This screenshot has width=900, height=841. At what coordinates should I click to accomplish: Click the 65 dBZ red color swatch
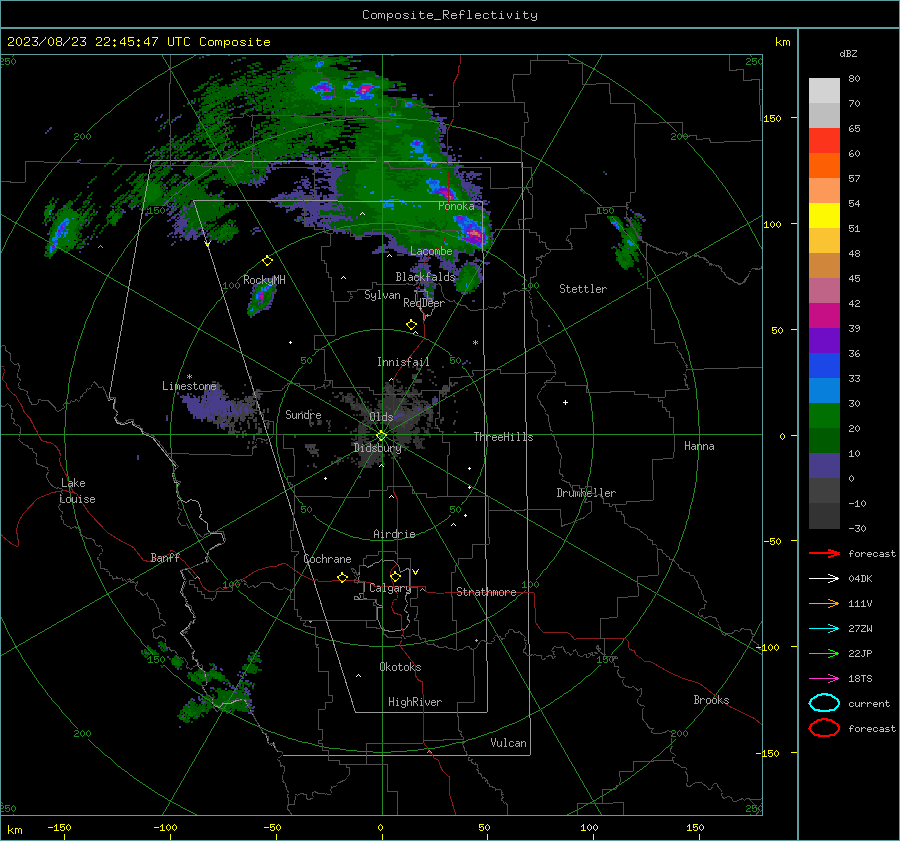point(824,140)
